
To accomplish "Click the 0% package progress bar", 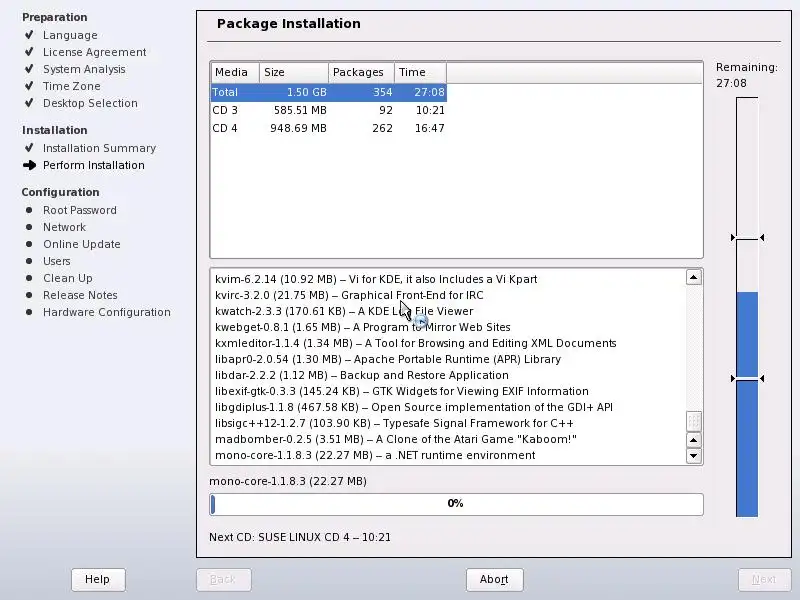I will pyautogui.click(x=456, y=504).
